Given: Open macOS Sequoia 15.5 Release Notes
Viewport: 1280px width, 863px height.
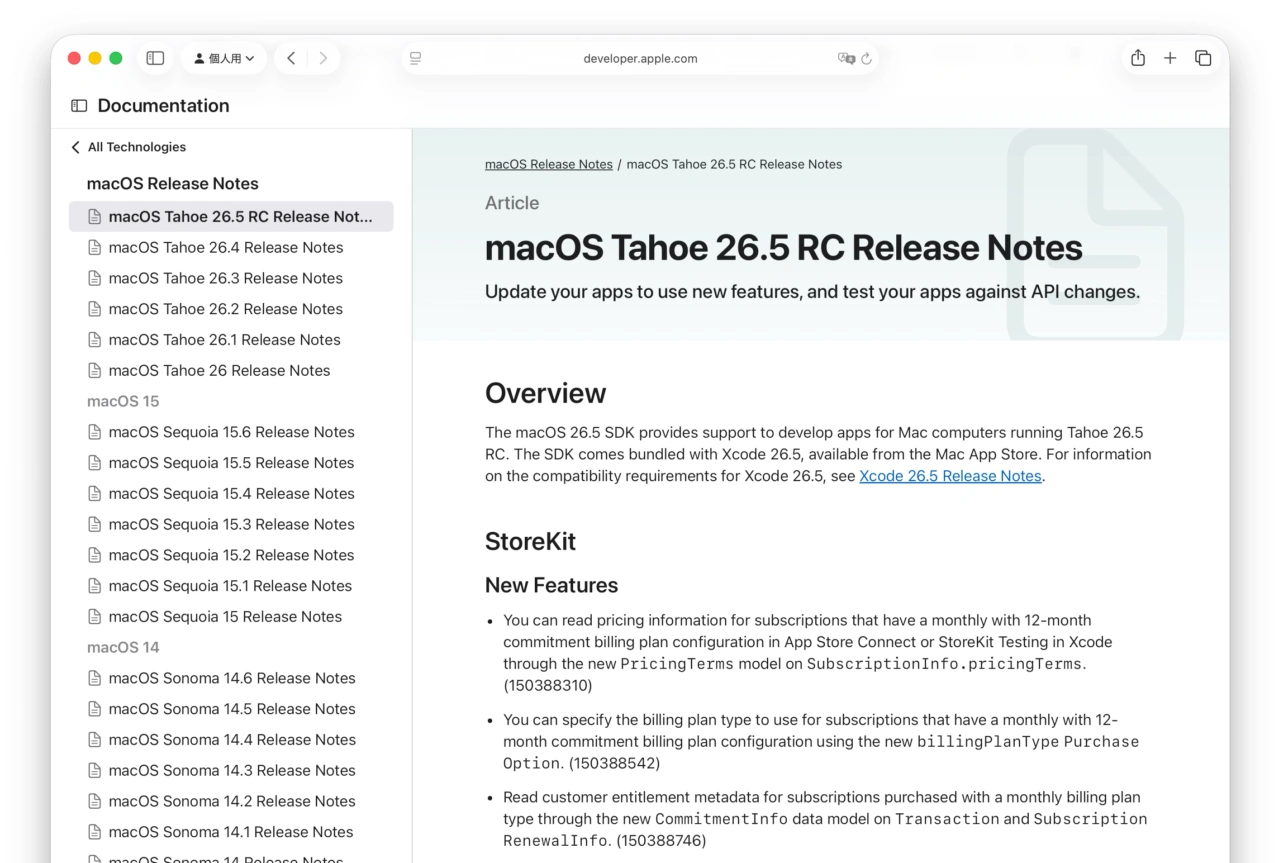Looking at the screenshot, I should click(x=232, y=463).
